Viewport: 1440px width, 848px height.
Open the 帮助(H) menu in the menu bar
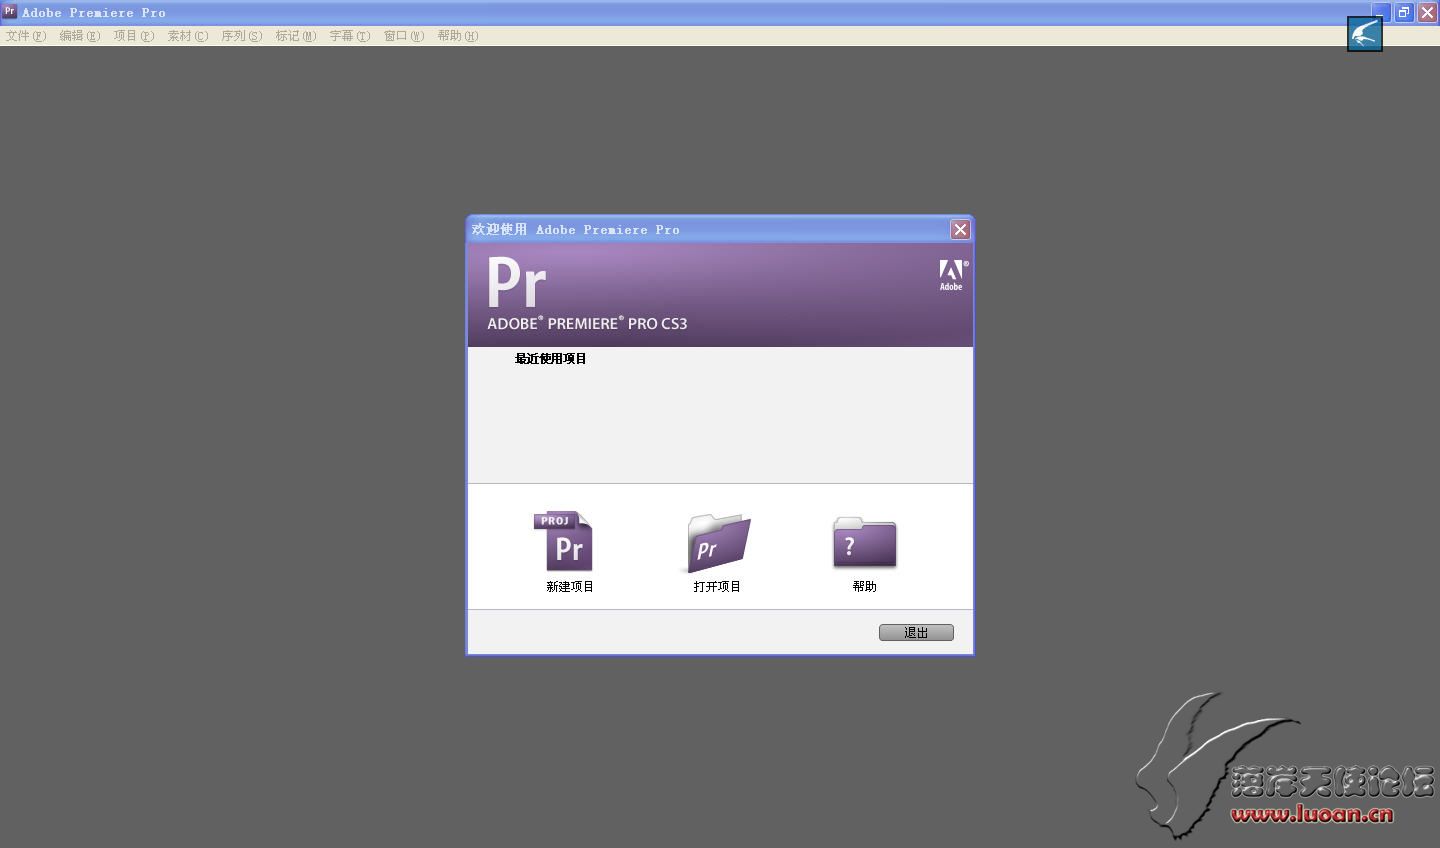tap(458, 36)
